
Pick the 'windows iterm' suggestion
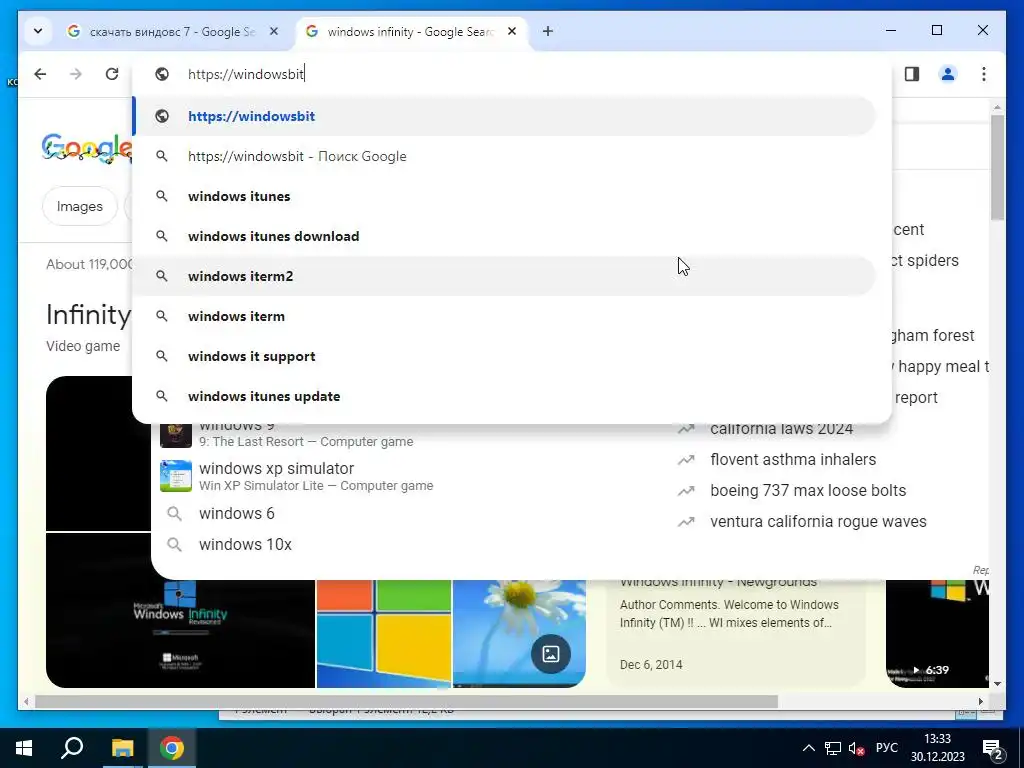[504, 316]
